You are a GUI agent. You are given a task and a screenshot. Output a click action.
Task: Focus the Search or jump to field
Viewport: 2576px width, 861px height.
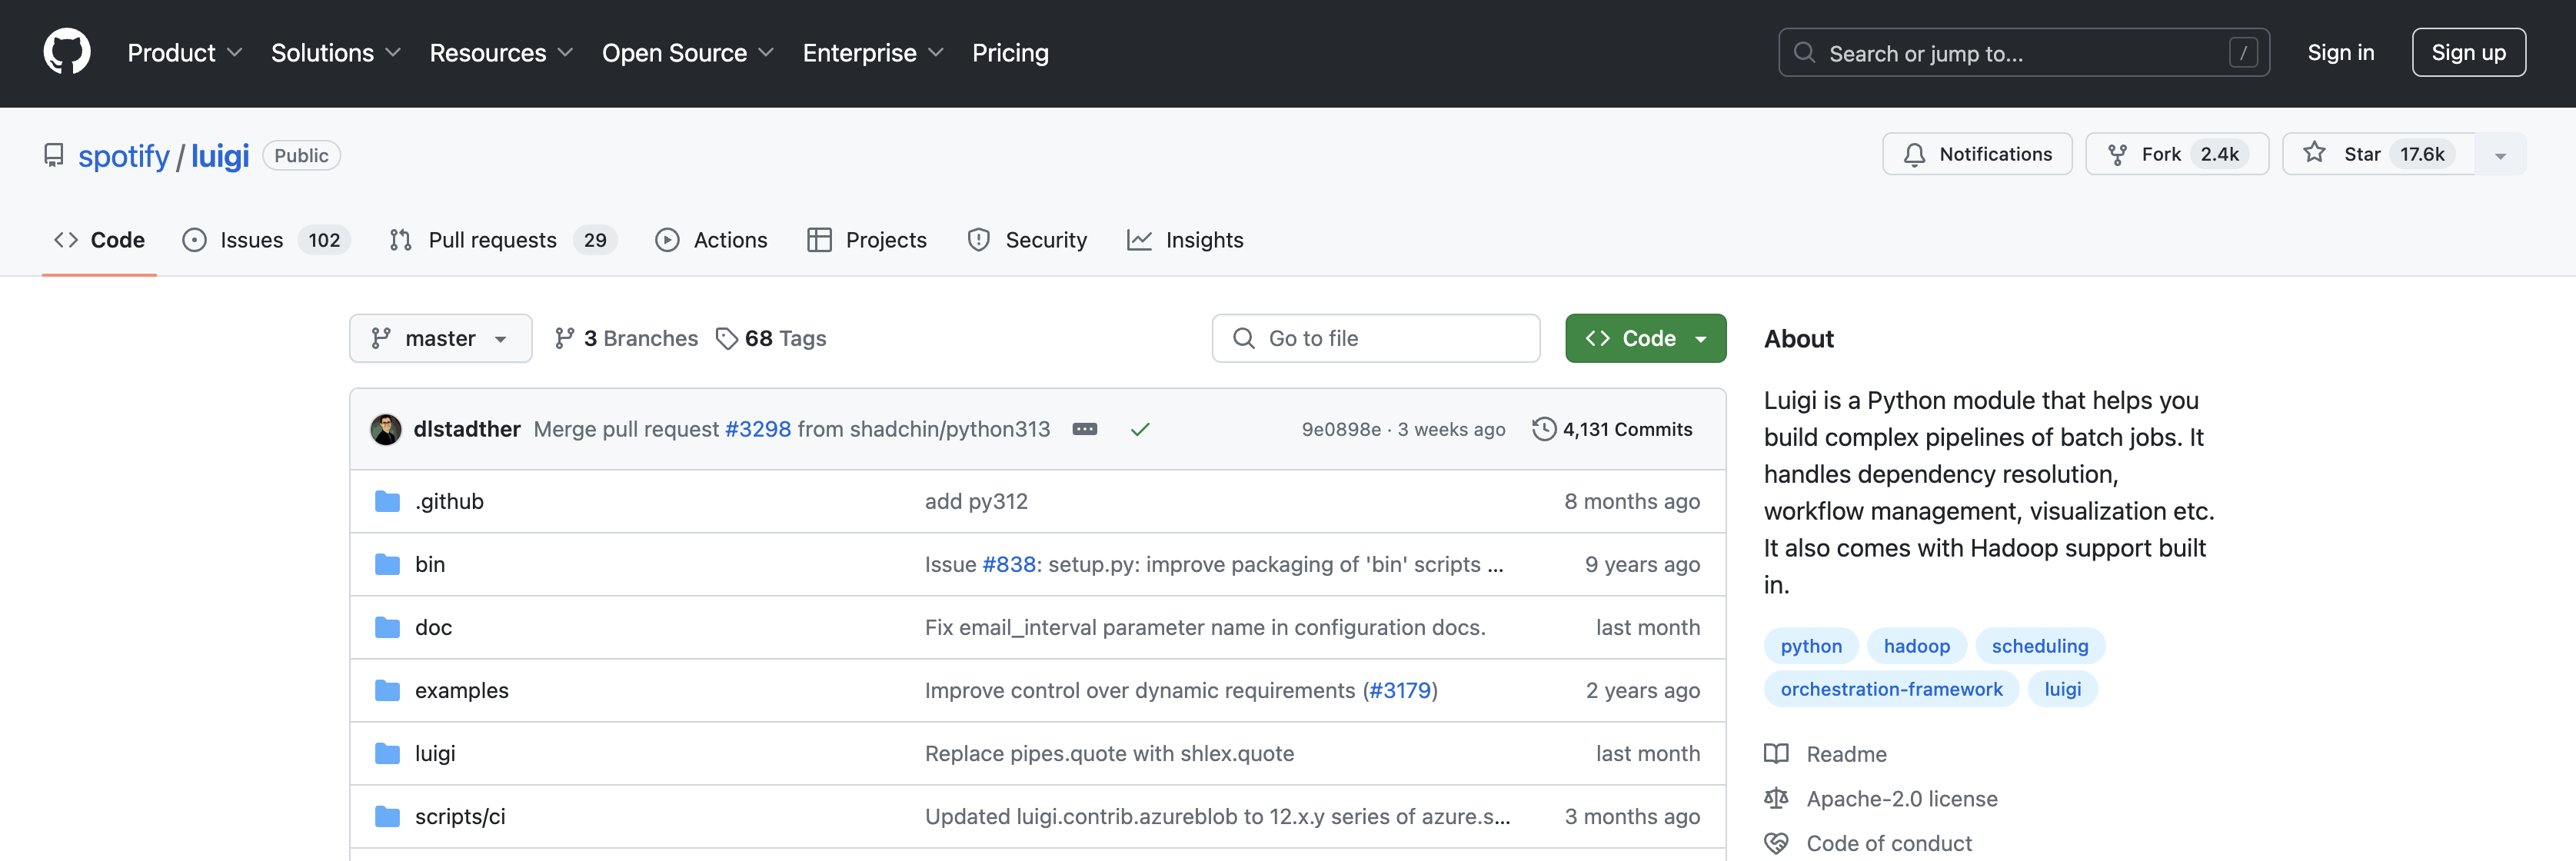[x=2024, y=53]
